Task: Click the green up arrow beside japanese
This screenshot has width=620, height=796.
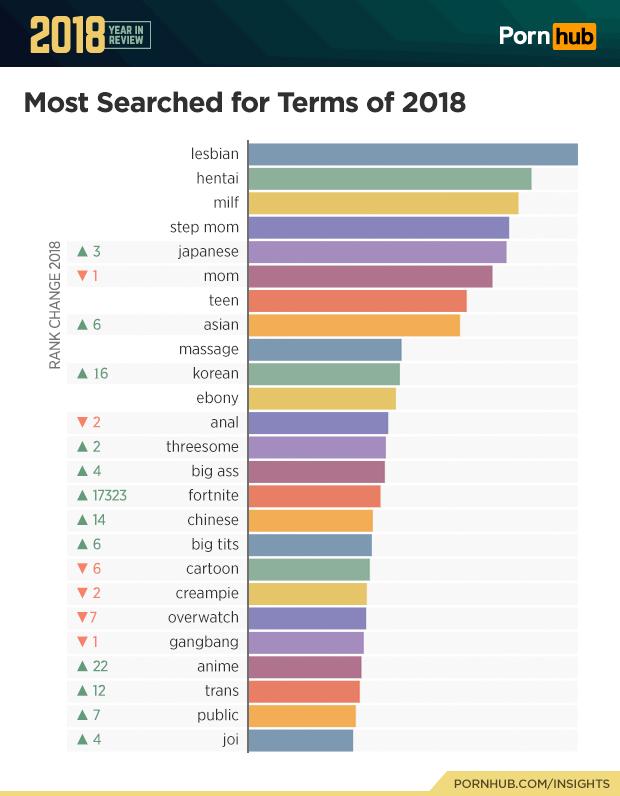Action: coord(82,251)
